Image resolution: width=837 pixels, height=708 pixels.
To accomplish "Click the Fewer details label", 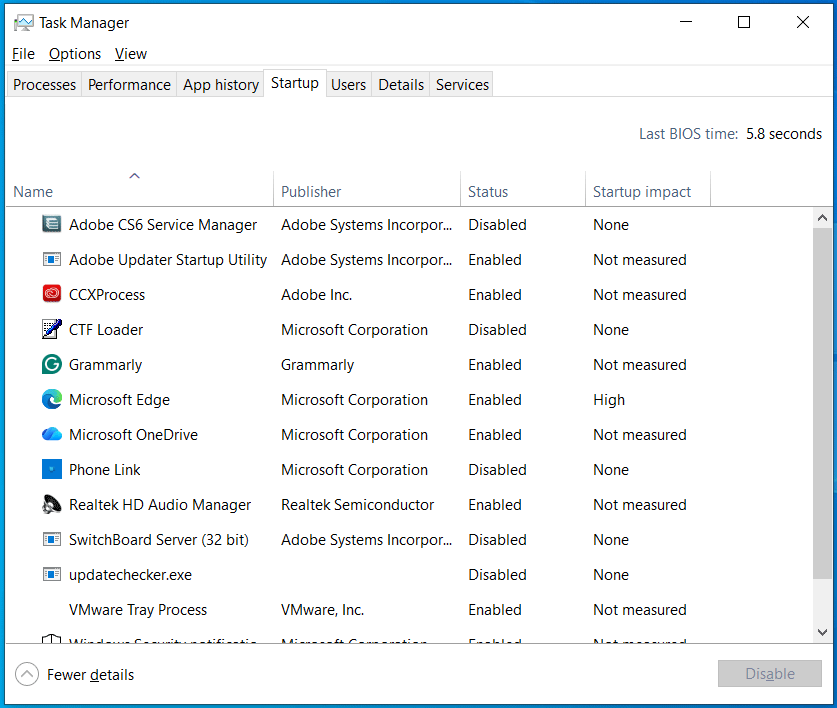I will (x=89, y=674).
